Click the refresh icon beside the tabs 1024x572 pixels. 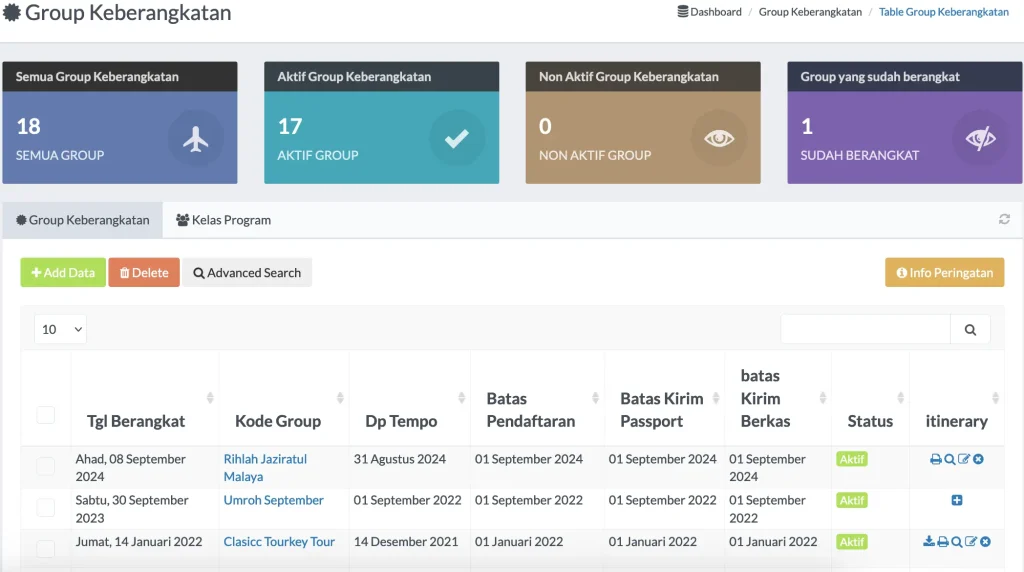click(x=1004, y=220)
